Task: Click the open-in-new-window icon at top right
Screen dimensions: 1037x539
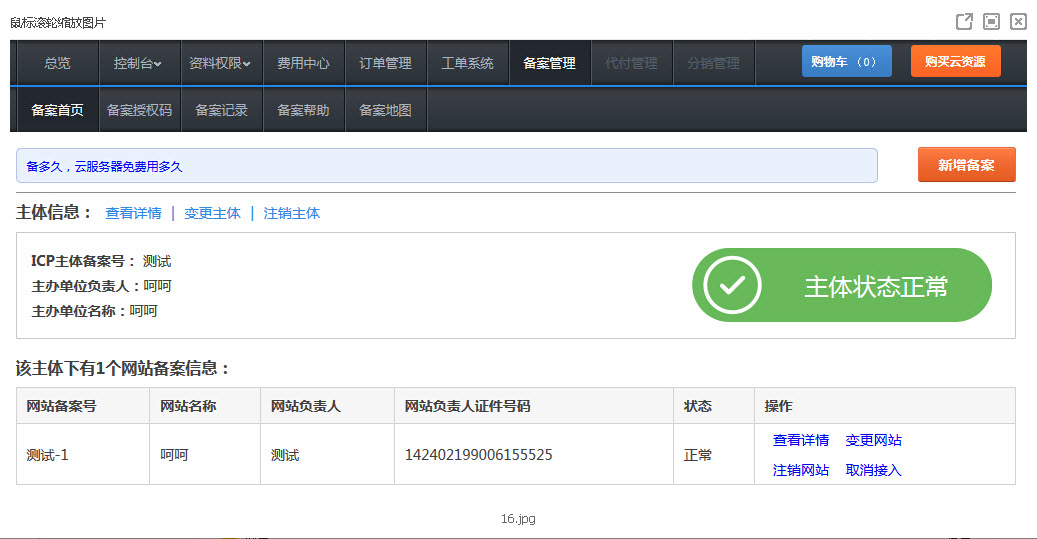Action: tap(964, 21)
